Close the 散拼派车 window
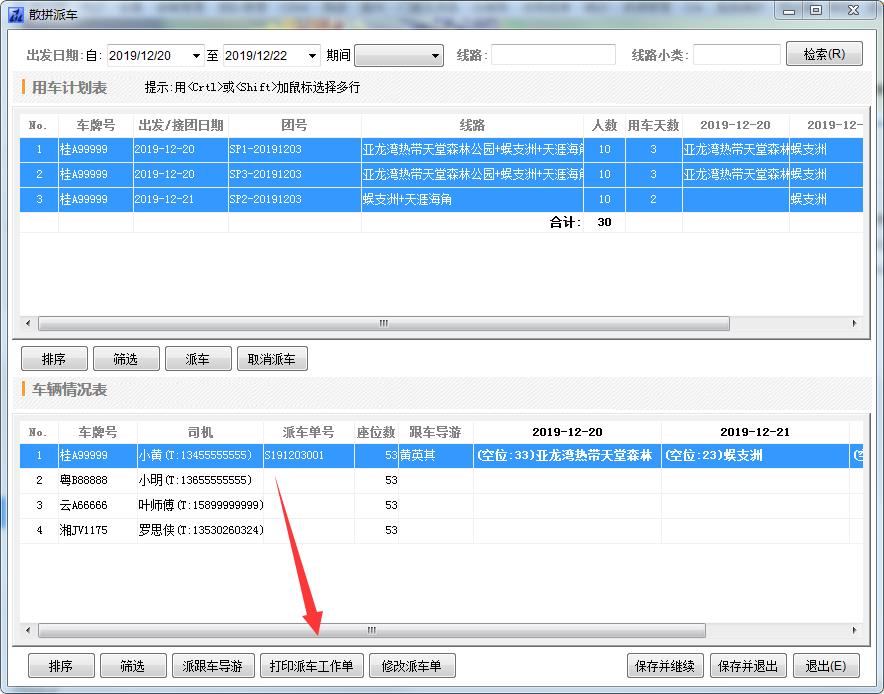This screenshot has width=884, height=694. pos(854,10)
